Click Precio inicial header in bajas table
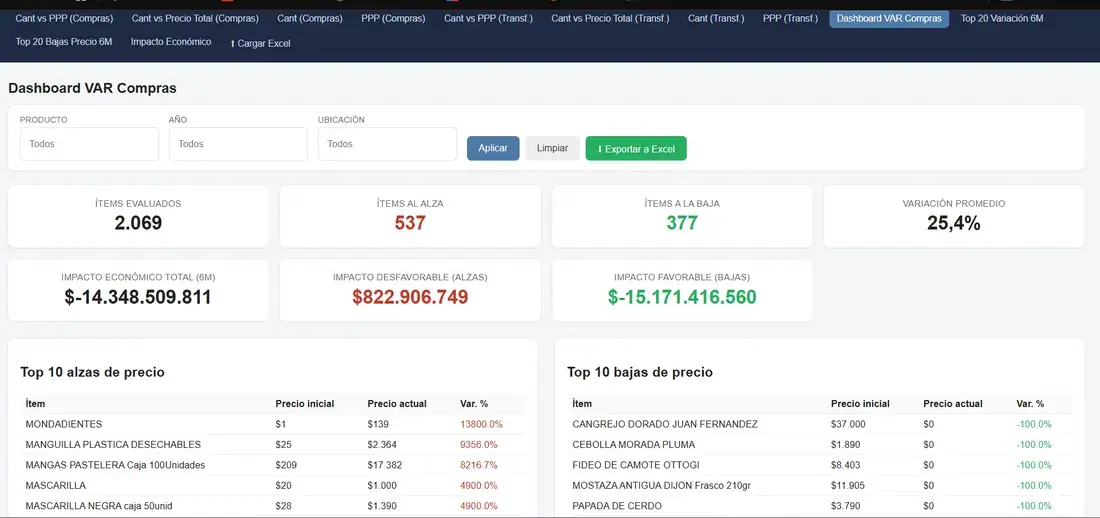 860,404
